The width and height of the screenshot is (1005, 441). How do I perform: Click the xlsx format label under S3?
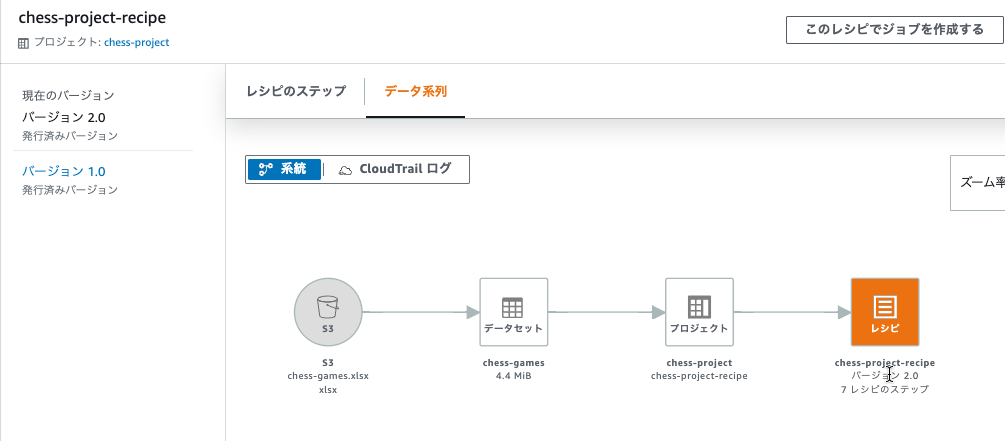(x=328, y=389)
